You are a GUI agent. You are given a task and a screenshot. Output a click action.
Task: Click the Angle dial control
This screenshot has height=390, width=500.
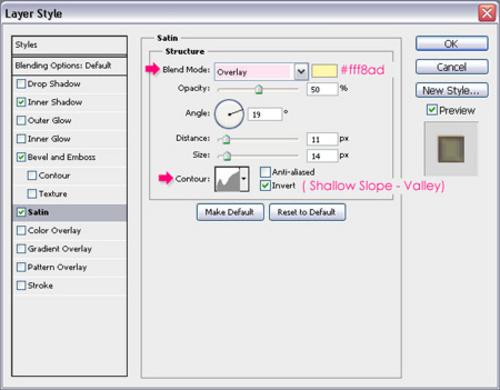229,114
